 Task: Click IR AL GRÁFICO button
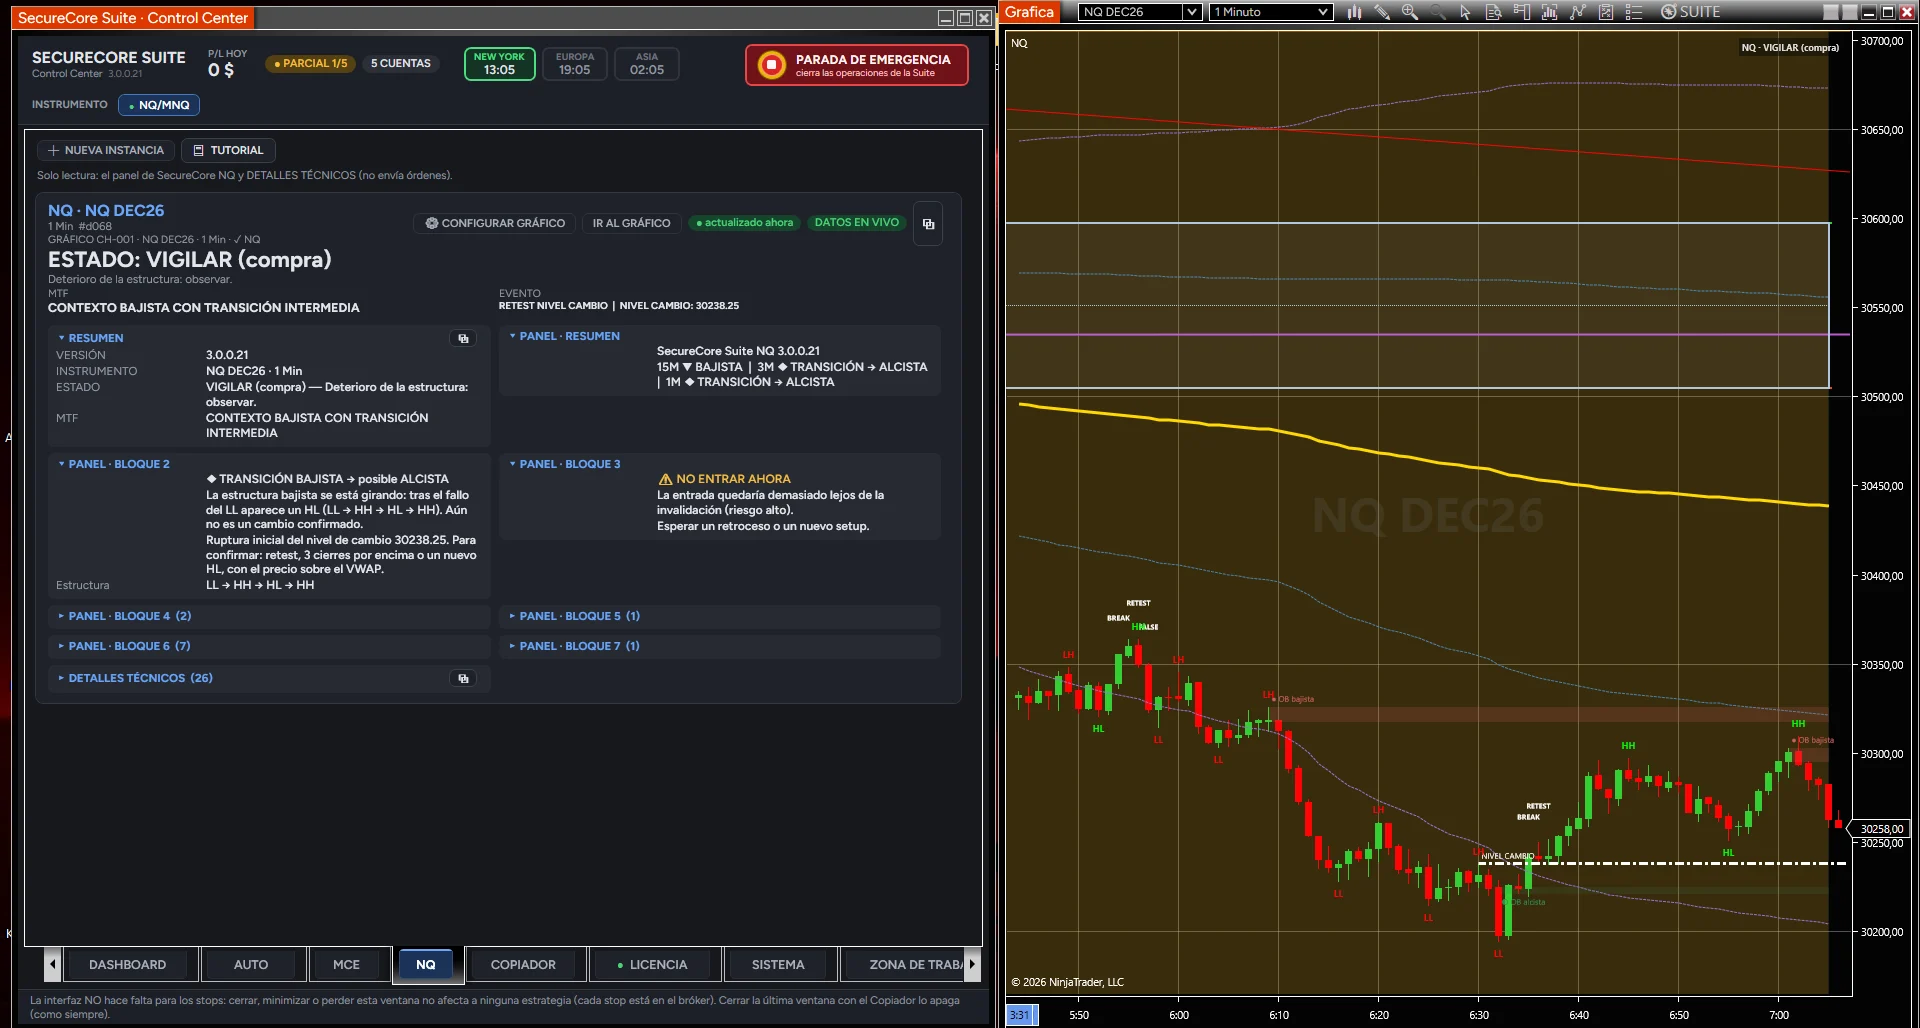(x=631, y=223)
